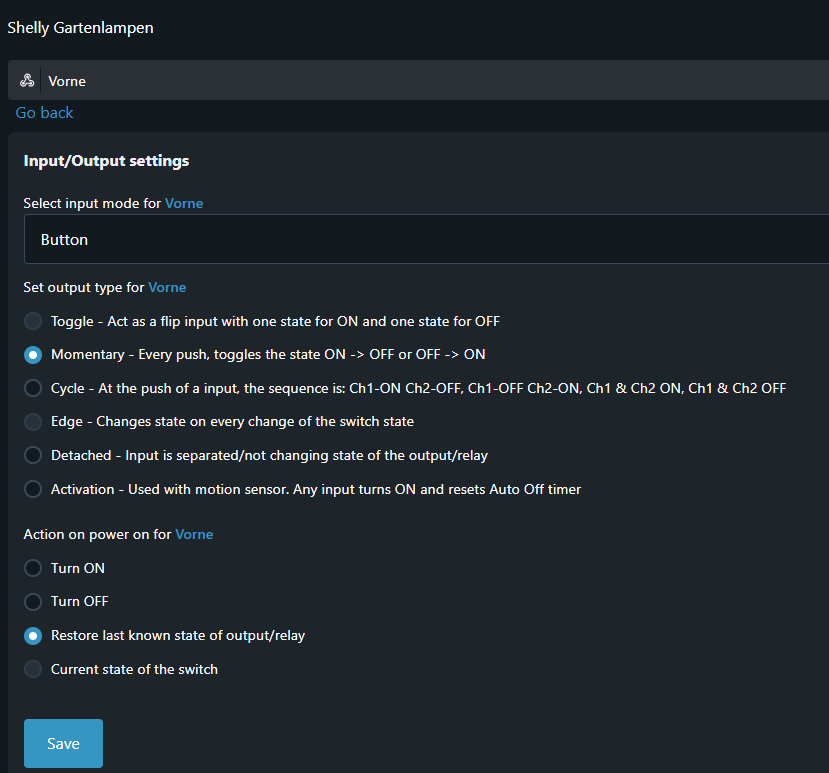The image size is (829, 773).
Task: Click the Input/Output settings heading
Action: pos(106,161)
